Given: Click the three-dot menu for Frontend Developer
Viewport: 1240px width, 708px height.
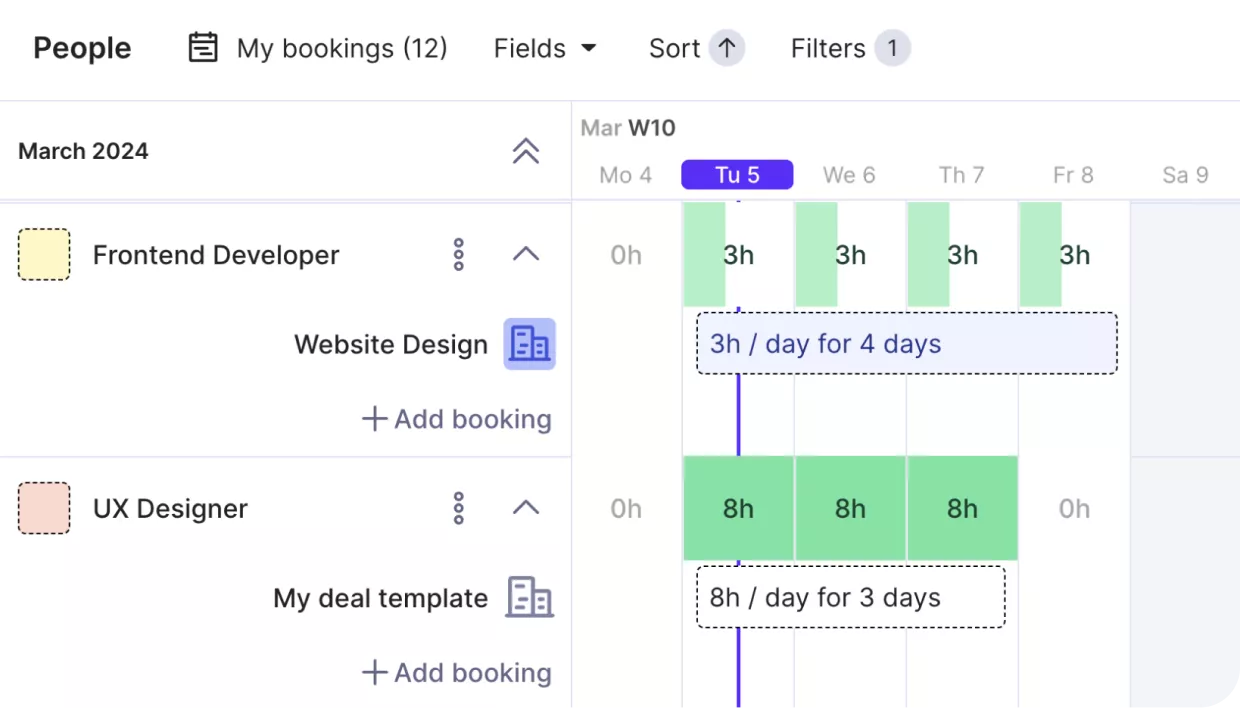Looking at the screenshot, I should pyautogui.click(x=459, y=255).
